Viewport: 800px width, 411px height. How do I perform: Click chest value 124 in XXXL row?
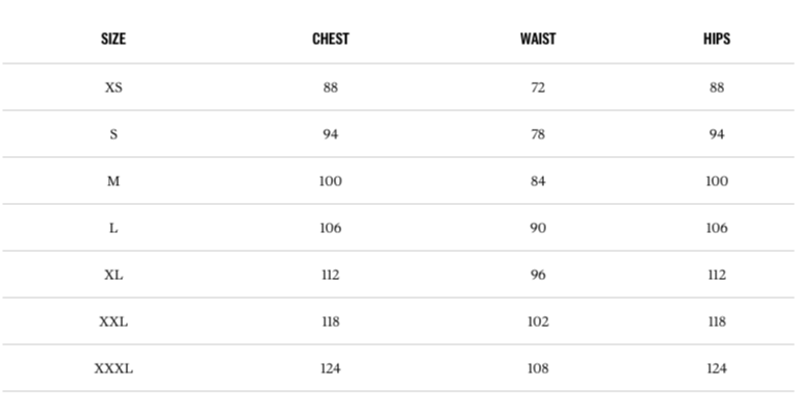[x=331, y=369]
